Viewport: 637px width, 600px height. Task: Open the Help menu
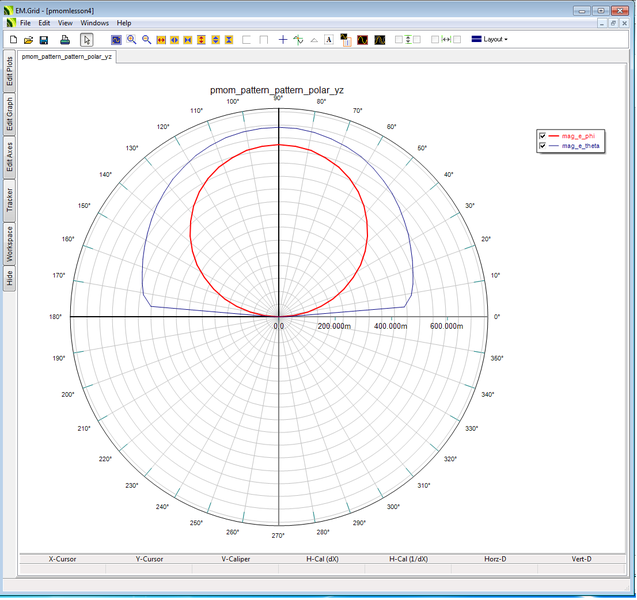pyautogui.click(x=124, y=22)
